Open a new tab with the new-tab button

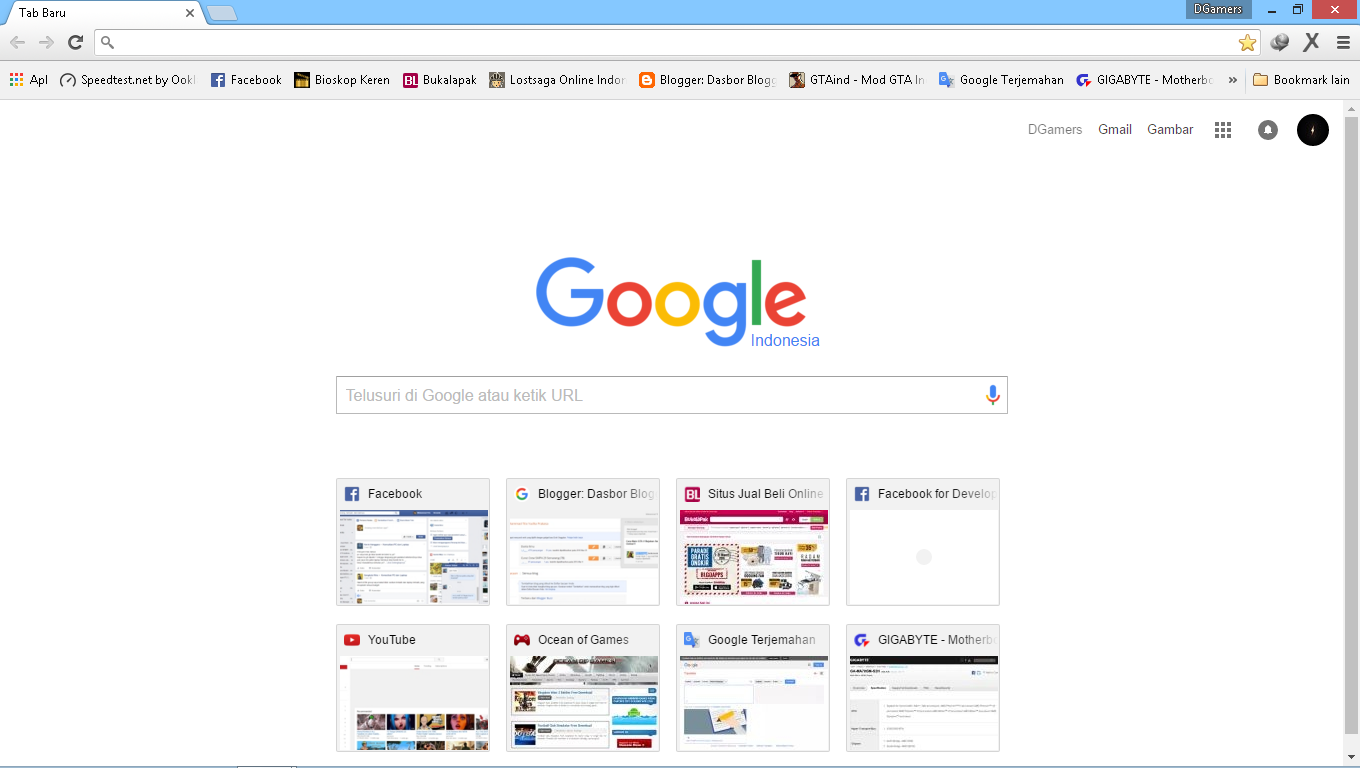pos(221,13)
